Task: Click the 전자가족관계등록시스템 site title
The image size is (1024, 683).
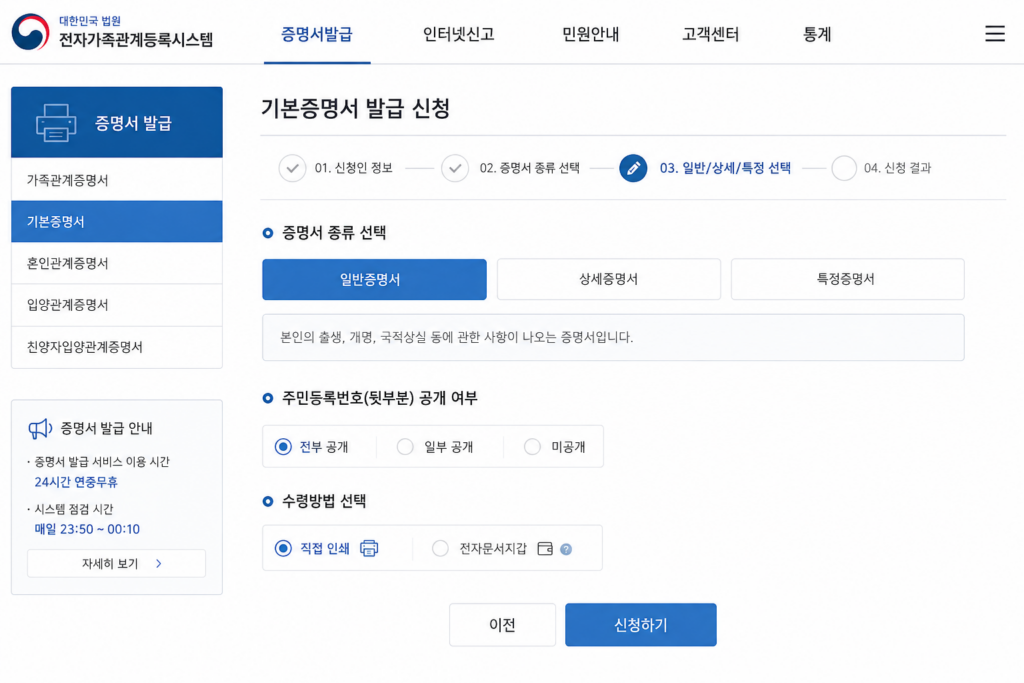Action: (x=136, y=40)
